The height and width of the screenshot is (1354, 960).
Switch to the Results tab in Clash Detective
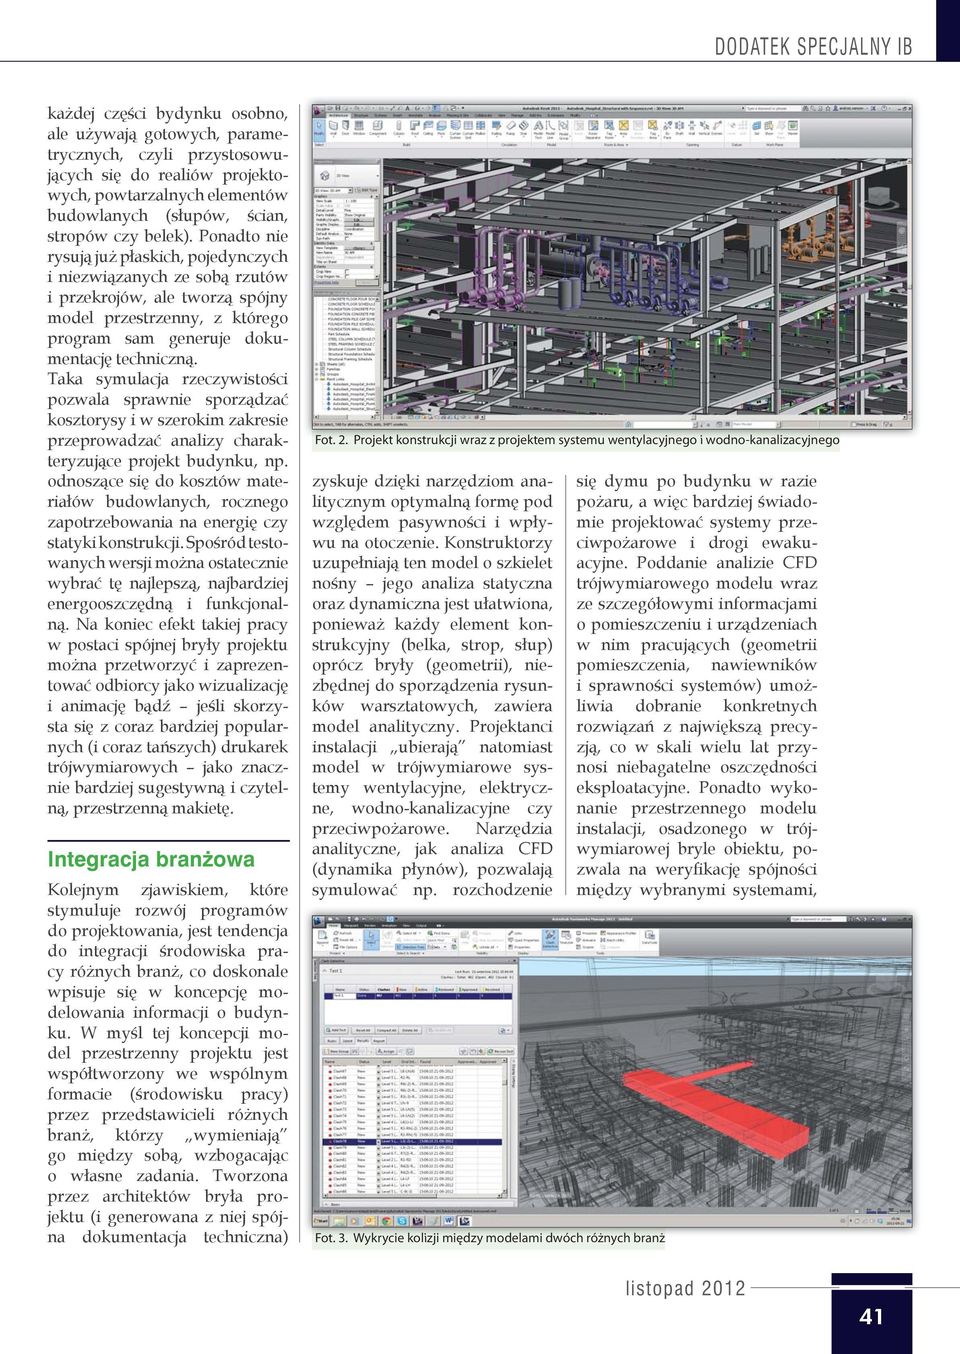click(x=363, y=1041)
